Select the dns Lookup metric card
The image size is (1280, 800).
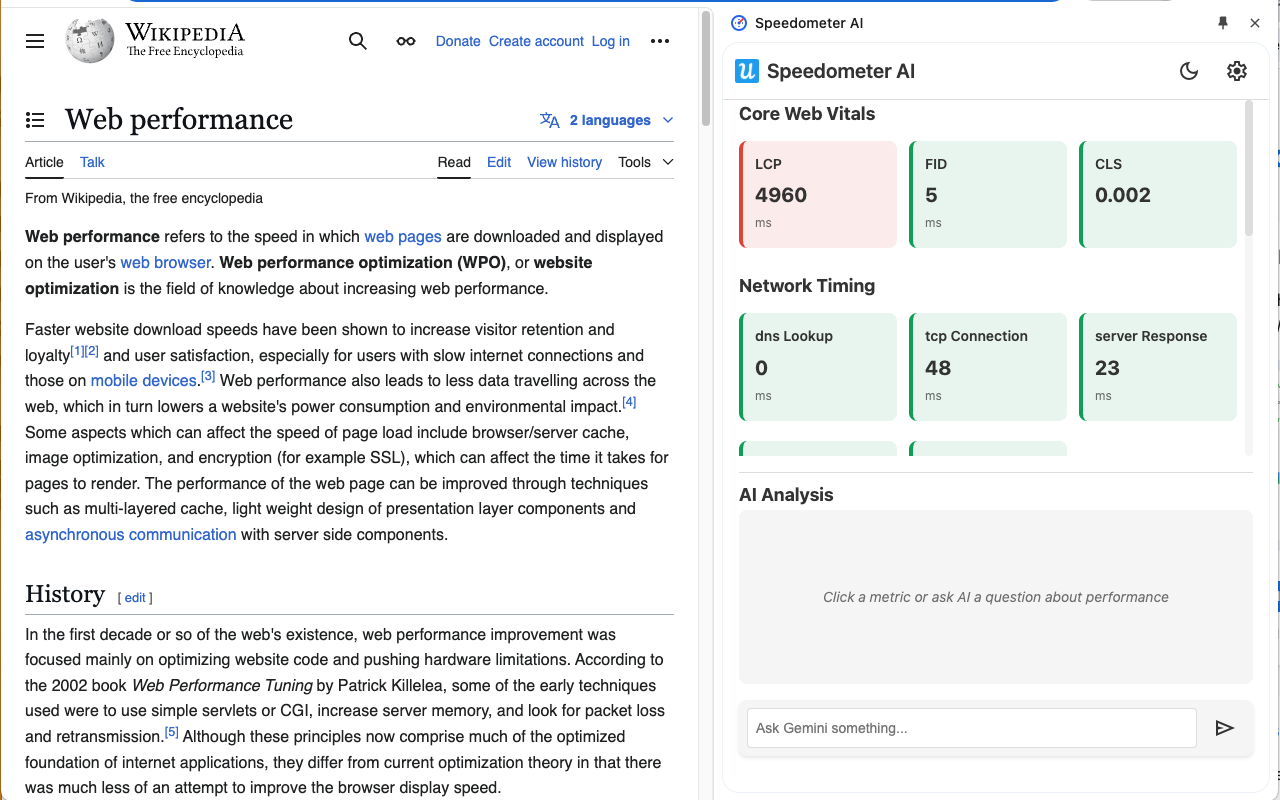(x=818, y=367)
